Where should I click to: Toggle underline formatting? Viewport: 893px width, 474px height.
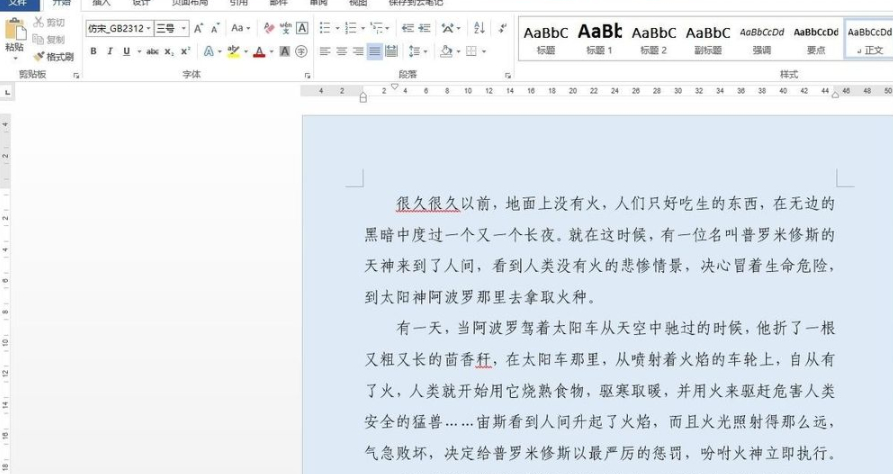pos(126,51)
